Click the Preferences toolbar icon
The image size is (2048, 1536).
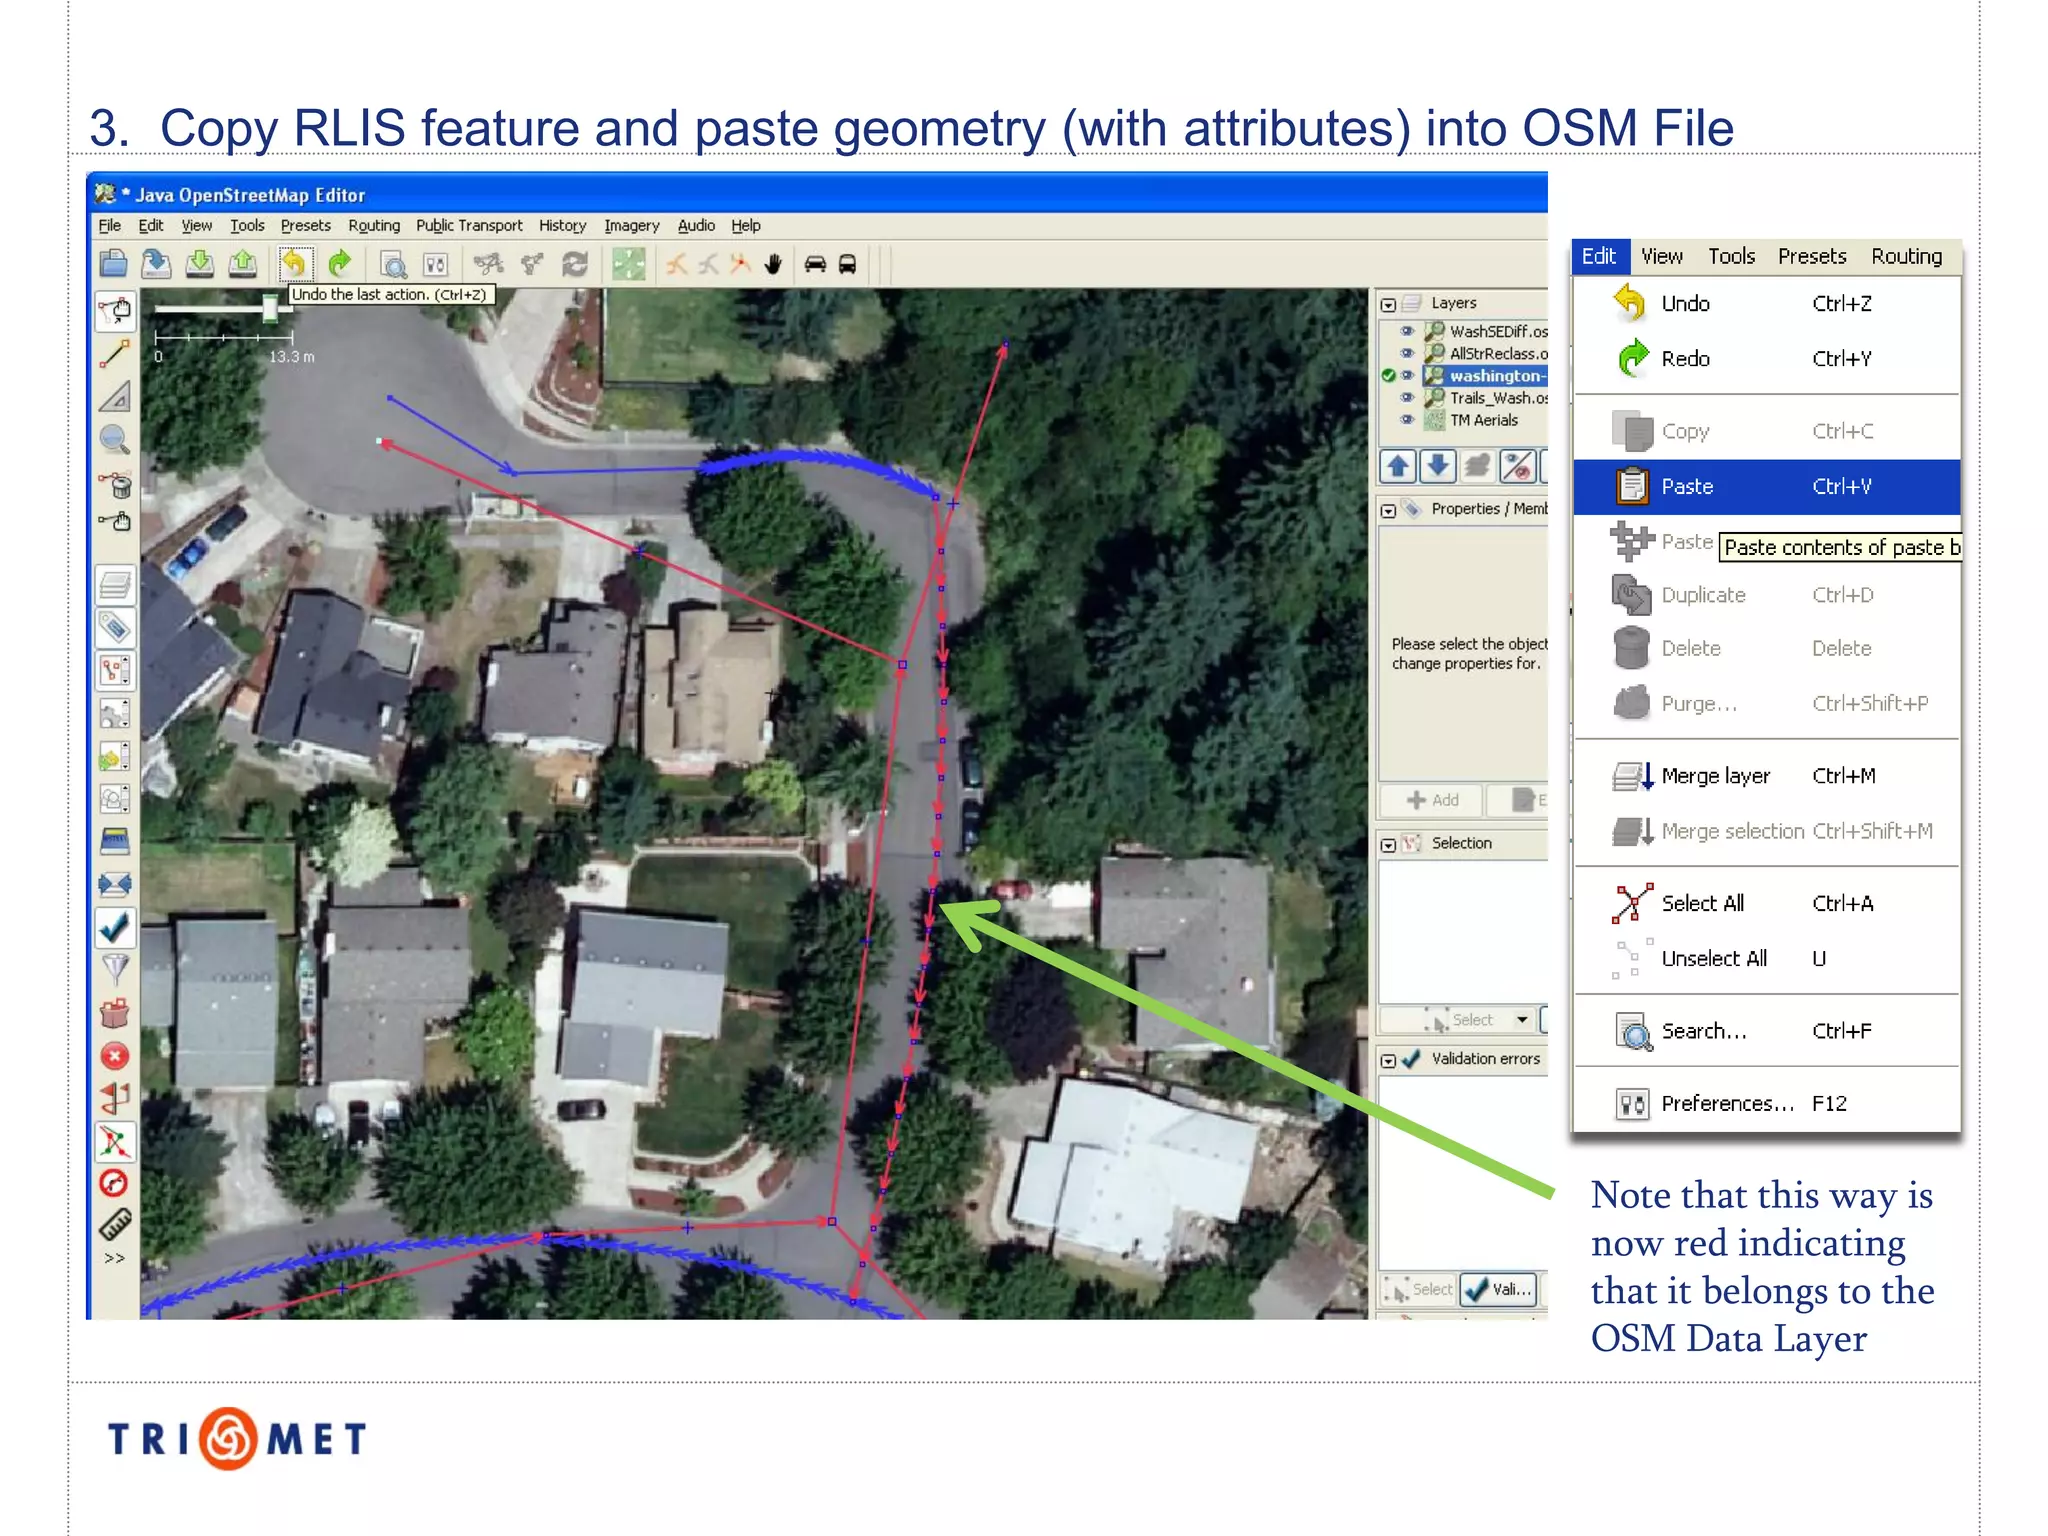[436, 265]
